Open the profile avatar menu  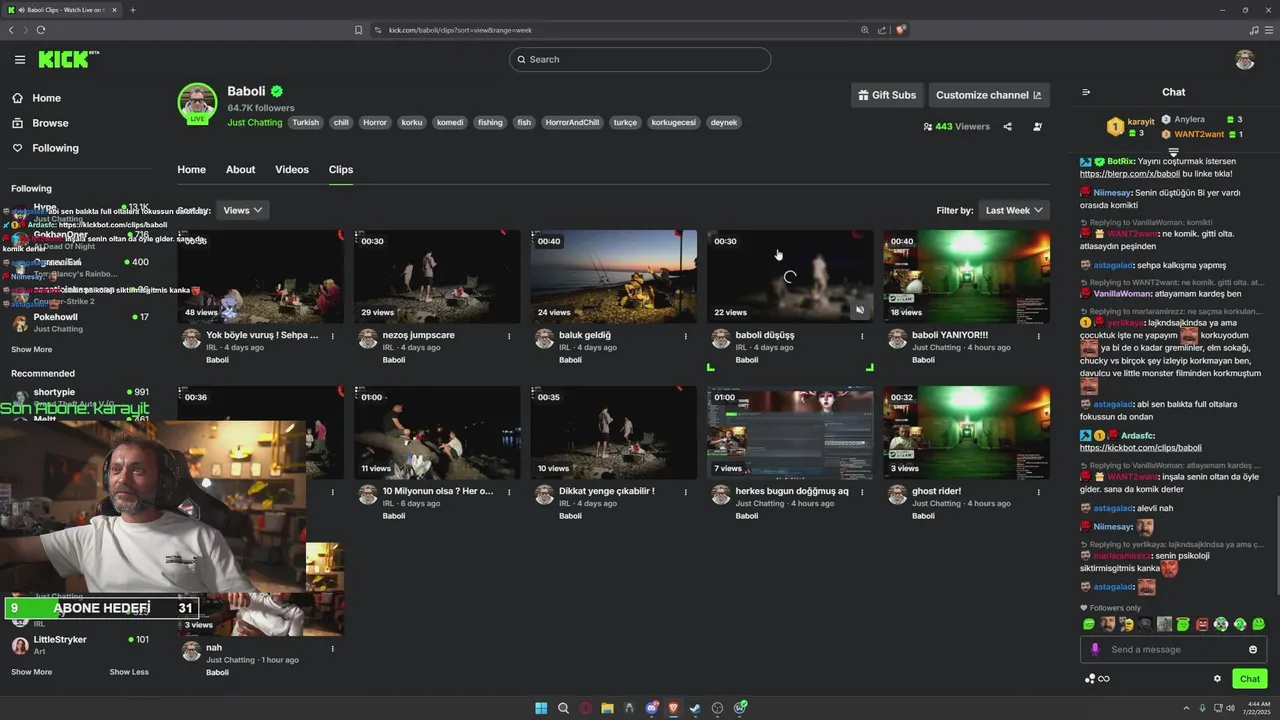(1245, 59)
